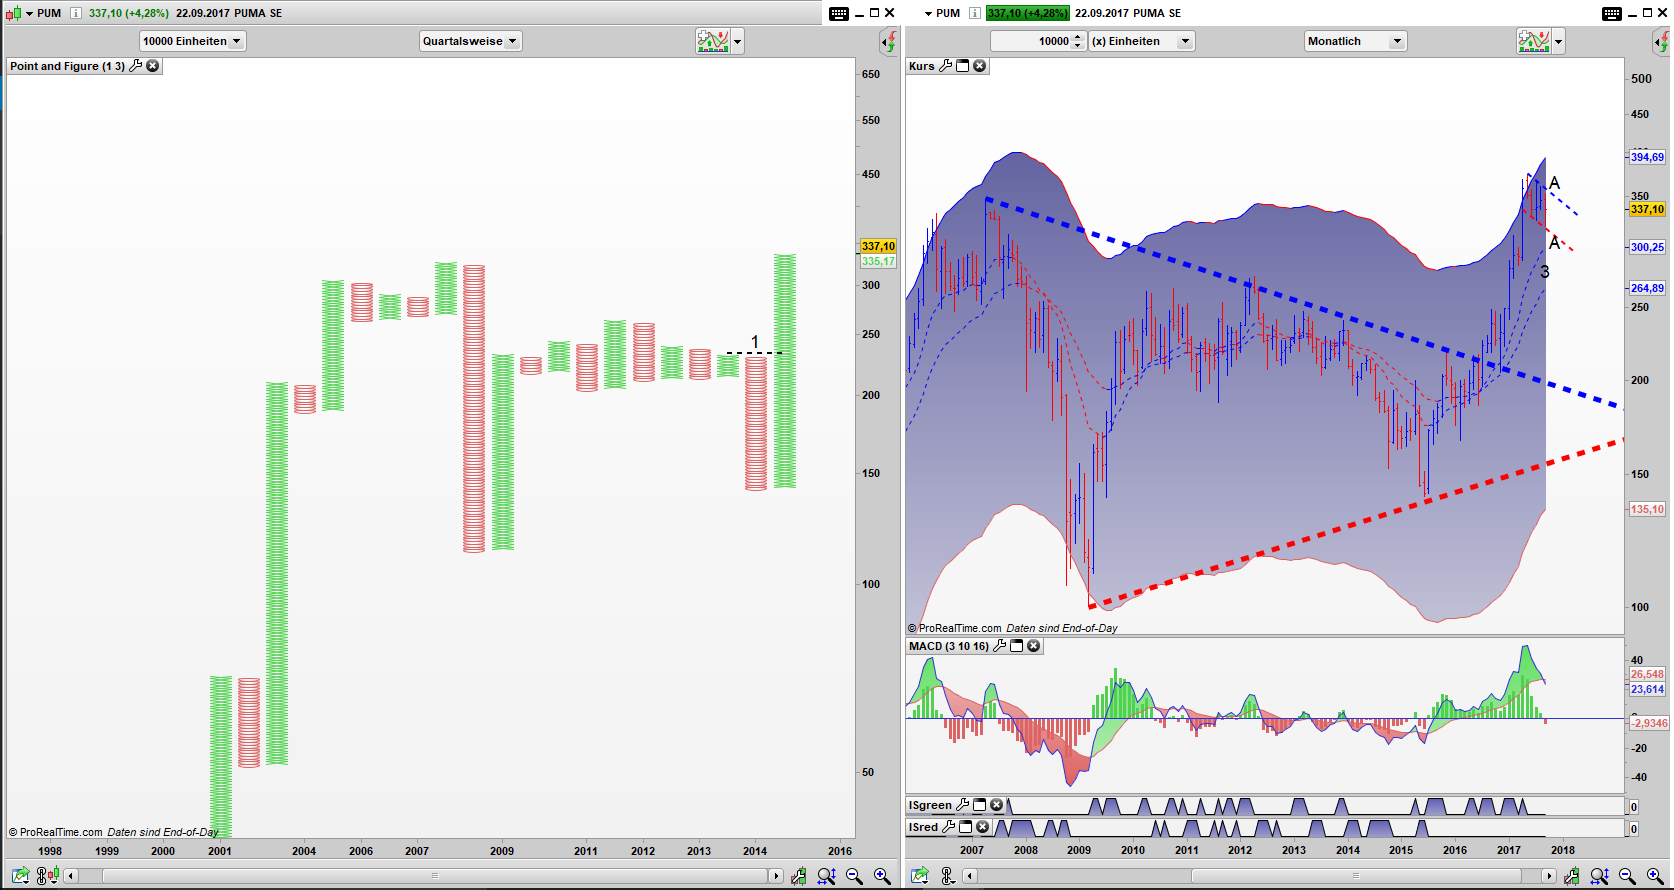Open keyboard icon in right chart title bar

coord(1611,13)
